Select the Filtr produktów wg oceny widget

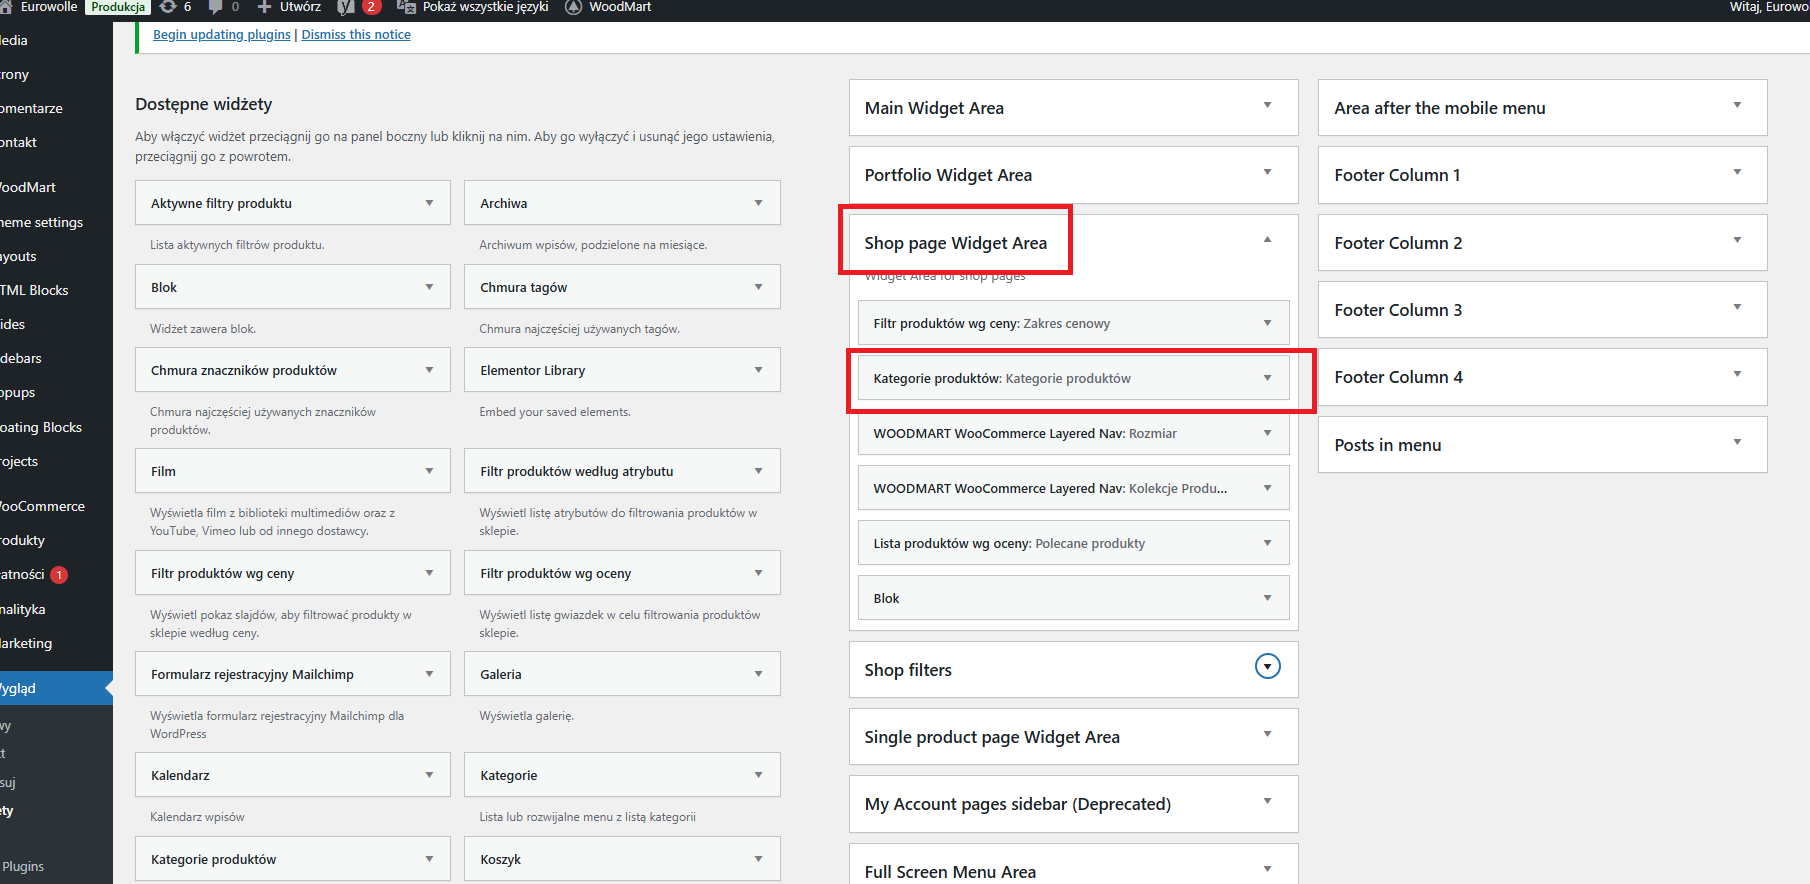pos(622,573)
